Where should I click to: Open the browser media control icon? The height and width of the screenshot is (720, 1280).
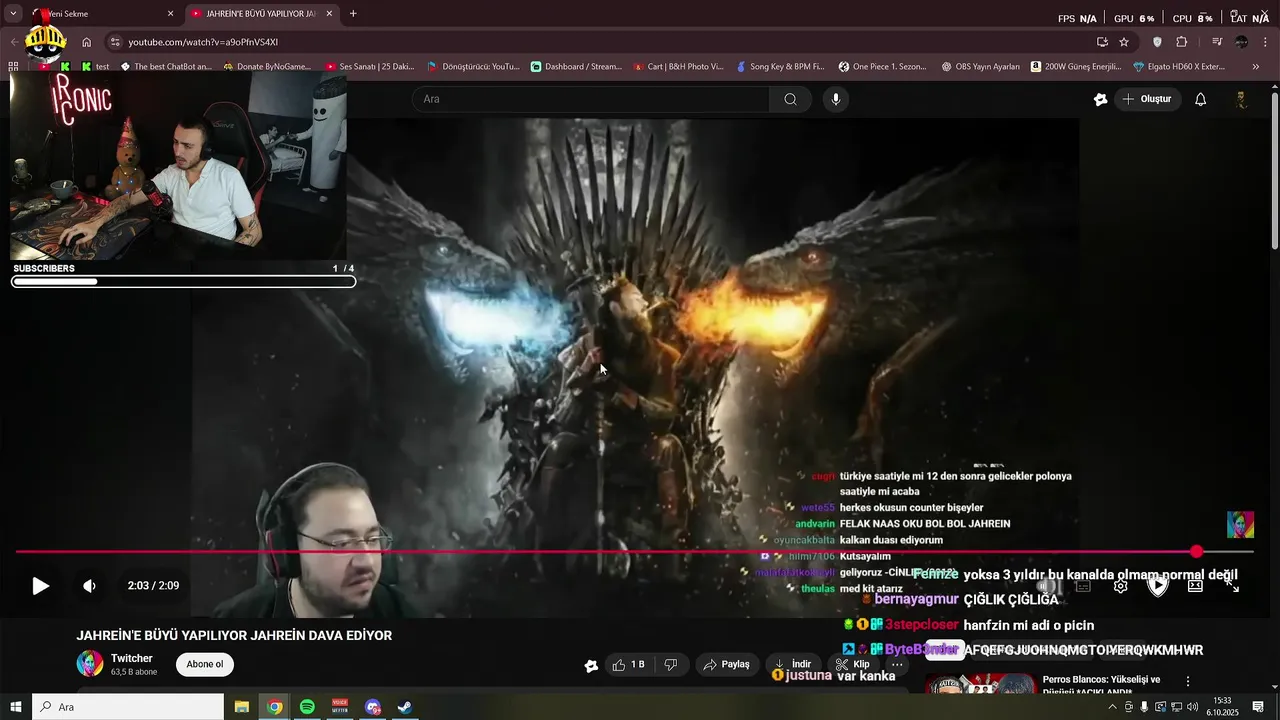1217,42
